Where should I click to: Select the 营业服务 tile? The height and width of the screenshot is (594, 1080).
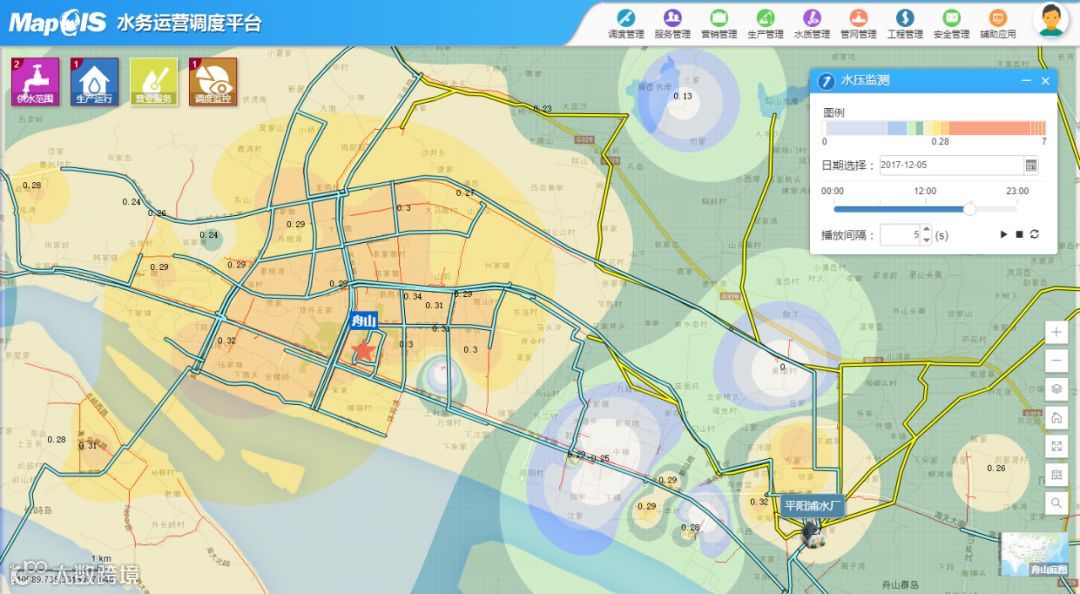[x=154, y=82]
